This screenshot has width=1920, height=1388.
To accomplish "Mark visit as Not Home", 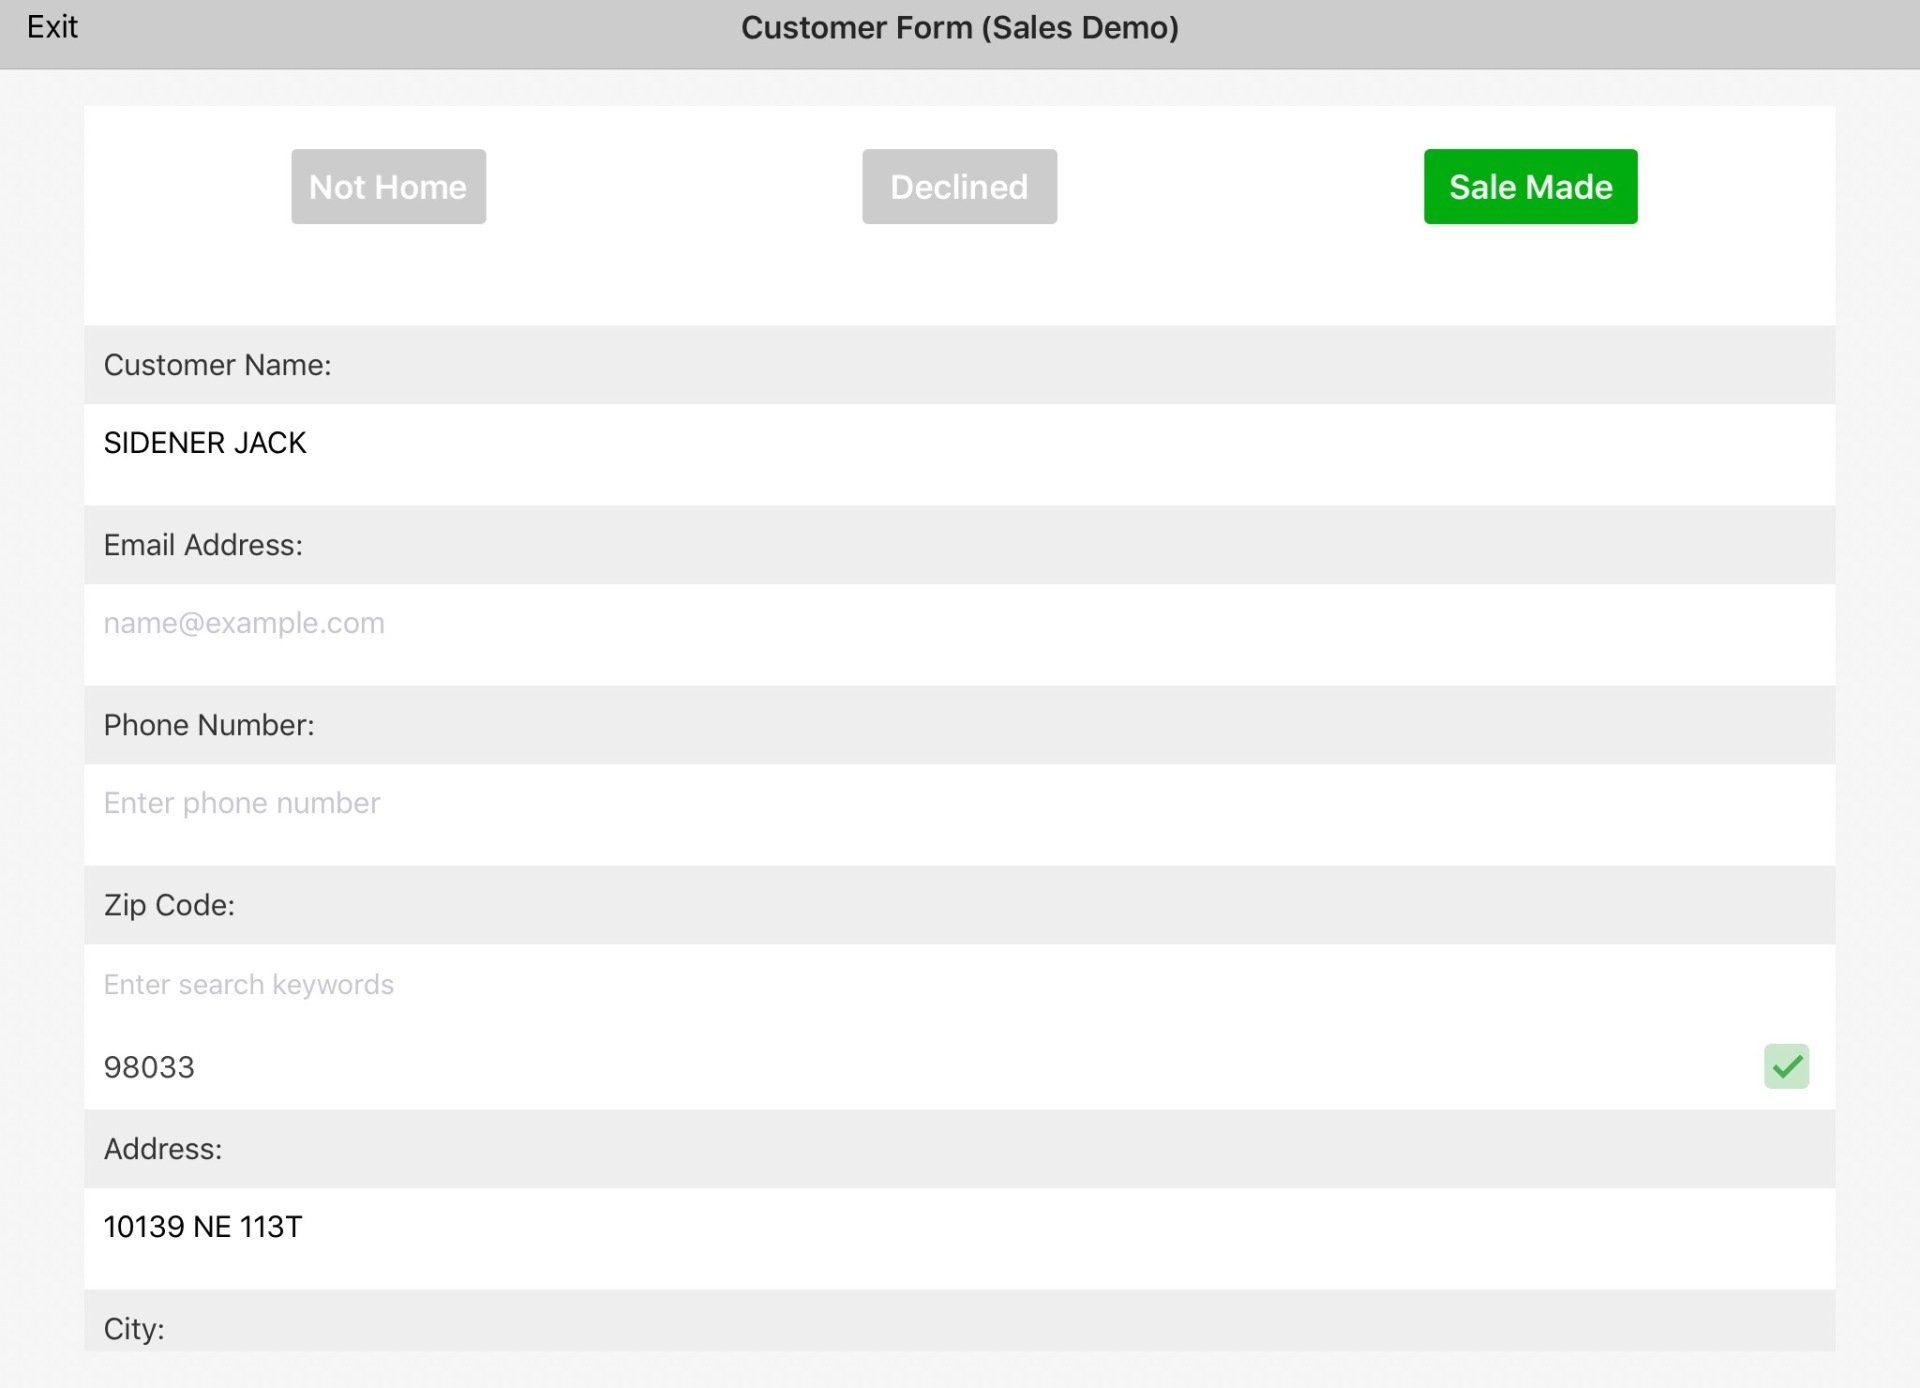I will coord(388,187).
